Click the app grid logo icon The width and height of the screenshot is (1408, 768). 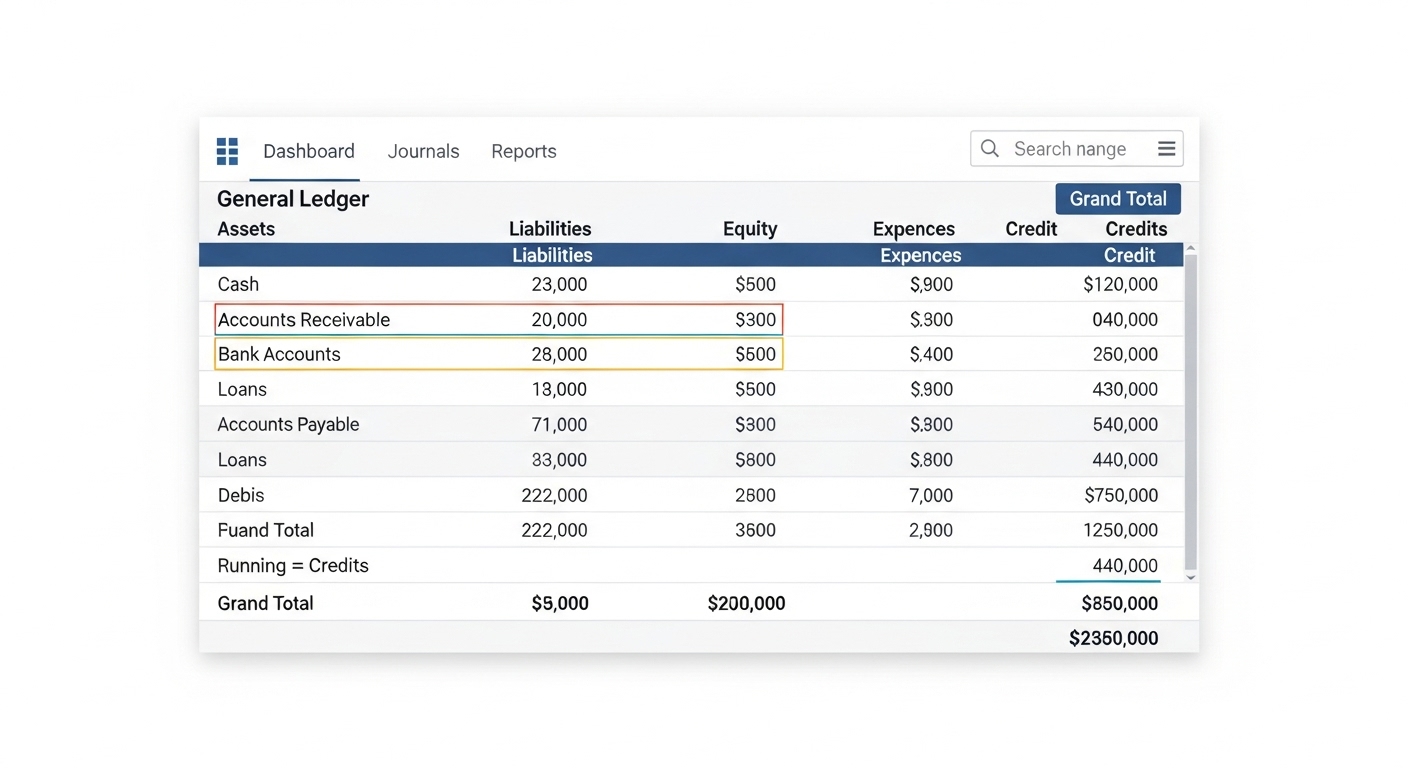[x=228, y=152]
